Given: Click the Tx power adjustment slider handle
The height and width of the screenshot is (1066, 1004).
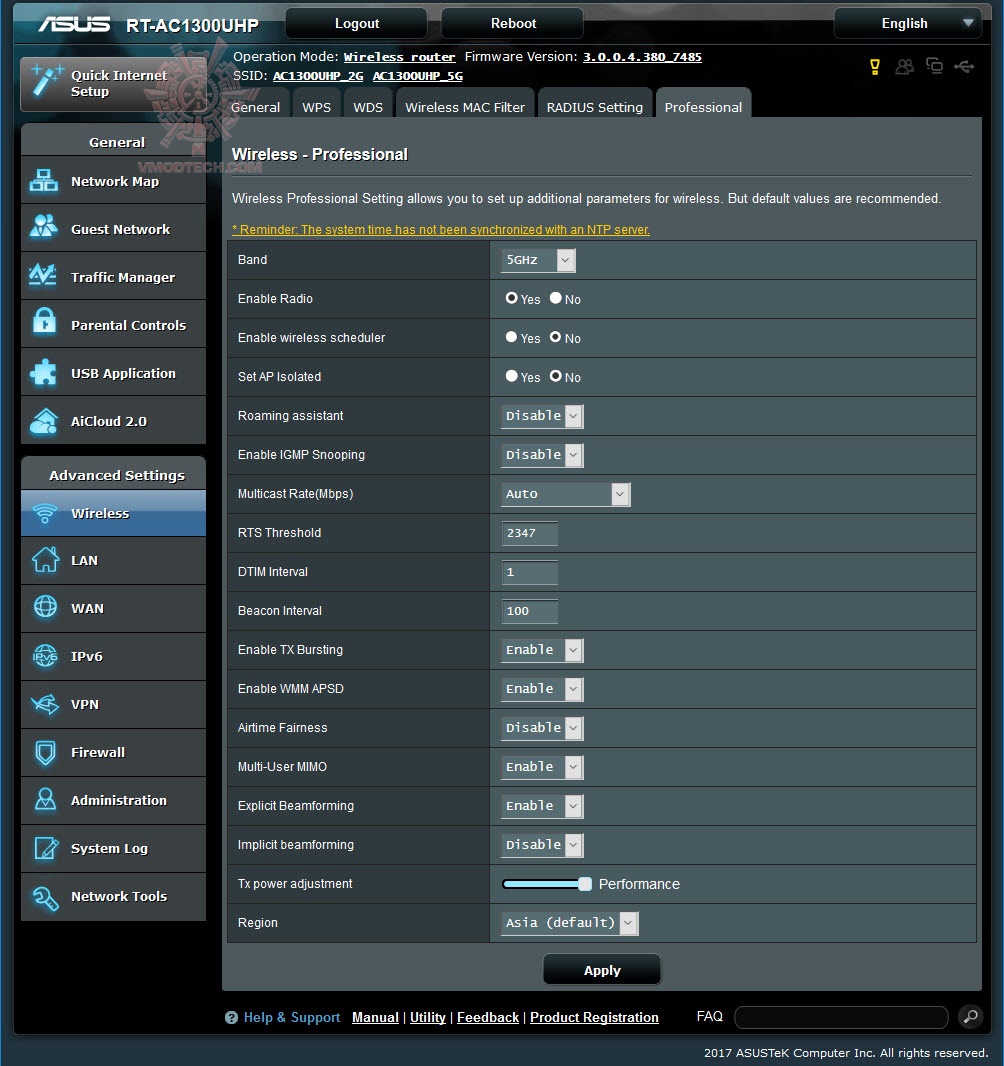Looking at the screenshot, I should tap(585, 884).
